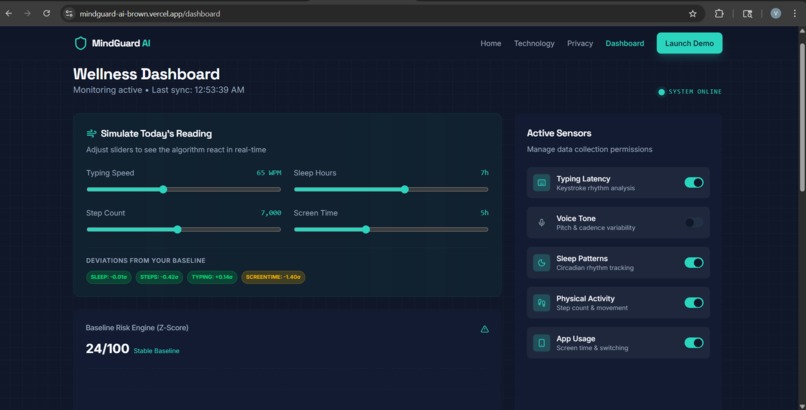Click the Typing Latency keyboard icon
Viewport: 806px width, 410px height.
pos(541,182)
